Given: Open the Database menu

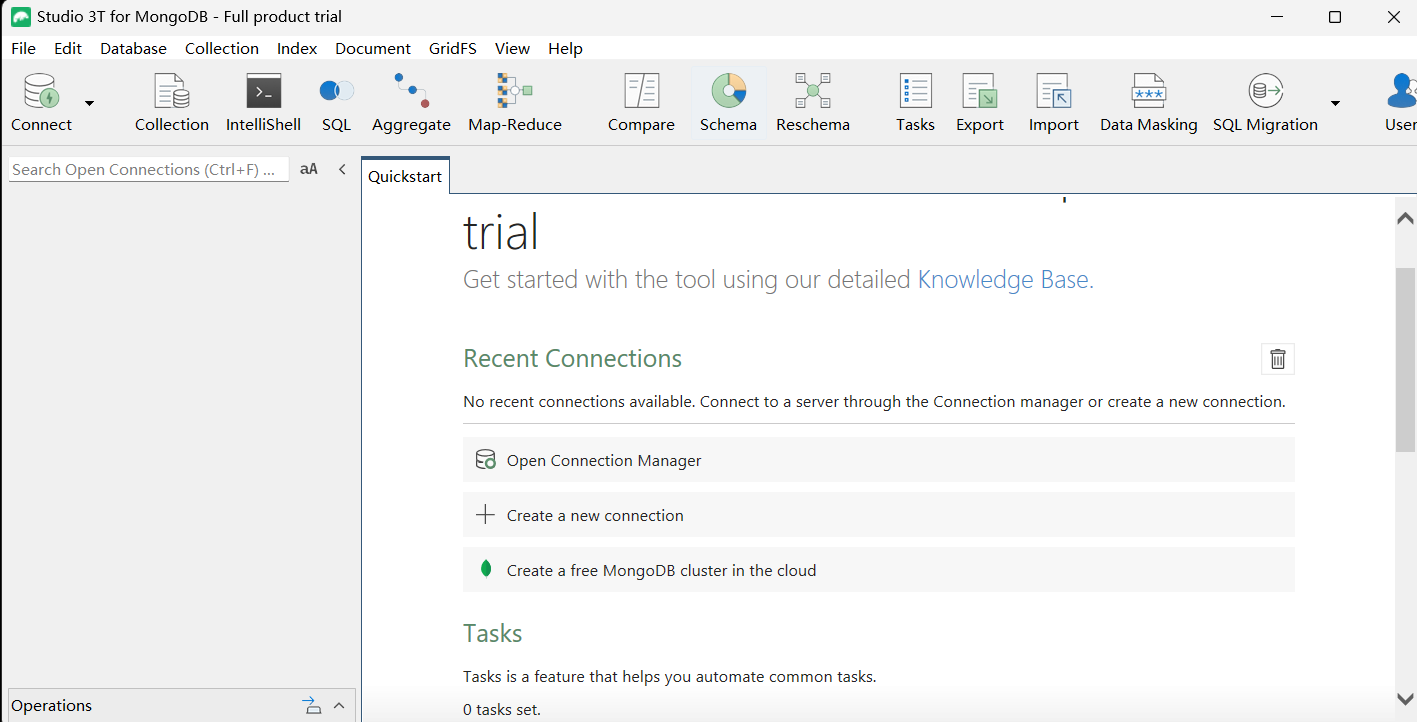Looking at the screenshot, I should (133, 48).
